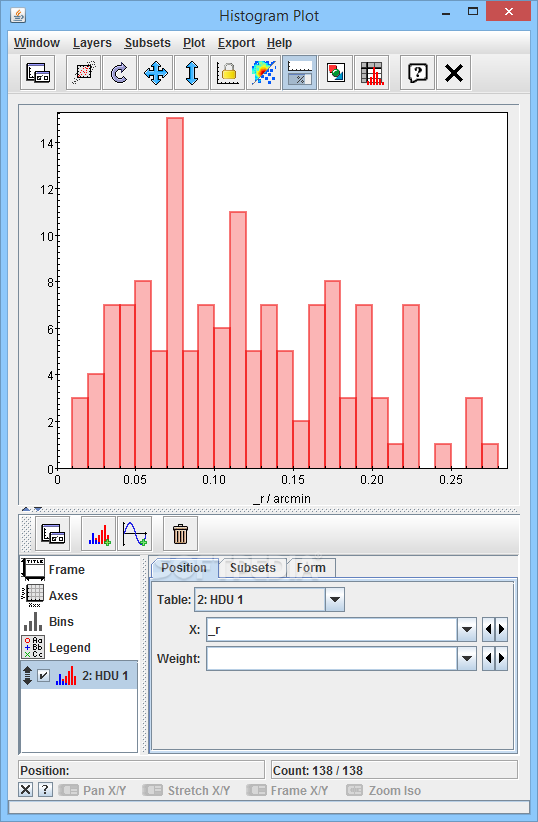
Task: Click the X field containing _r
Action: click(x=332, y=630)
